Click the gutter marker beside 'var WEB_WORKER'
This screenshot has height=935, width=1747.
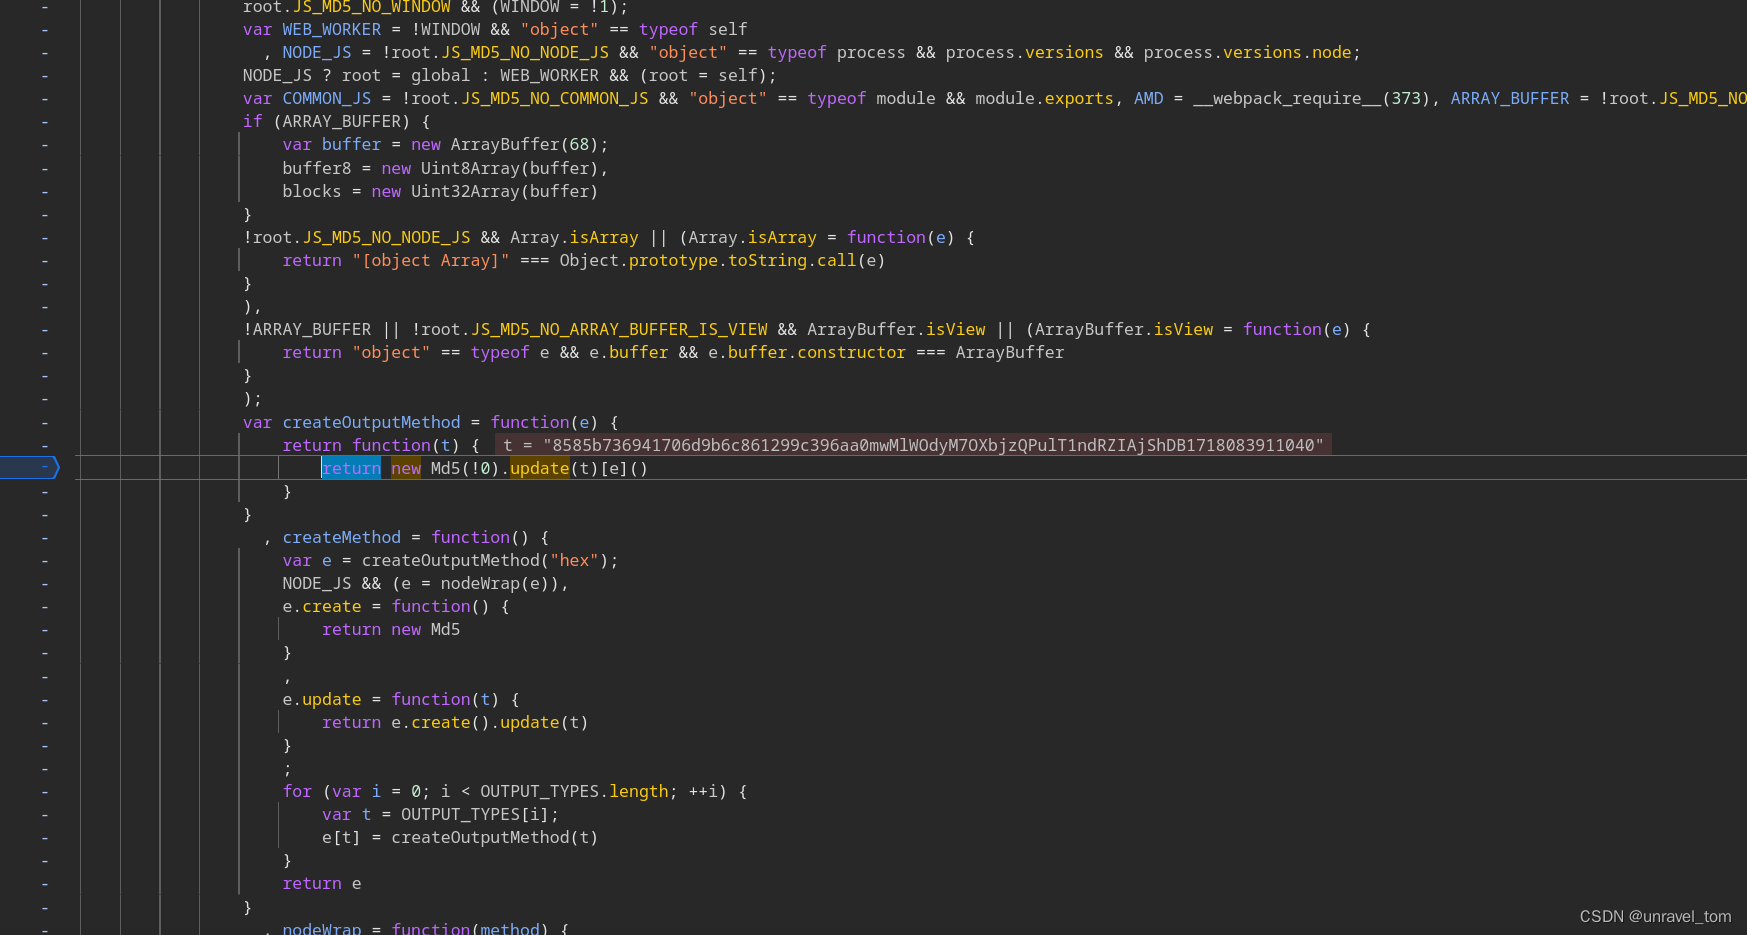pyautogui.click(x=45, y=30)
